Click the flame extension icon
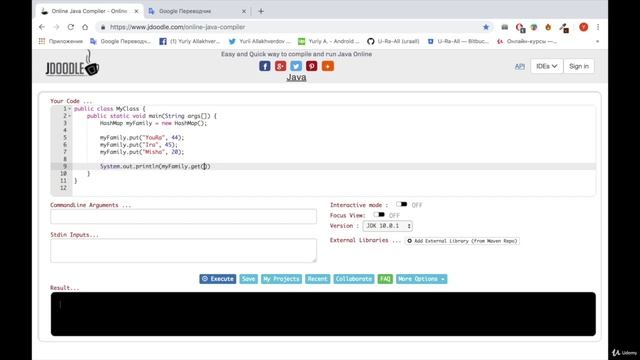640x360 pixels. click(548, 27)
